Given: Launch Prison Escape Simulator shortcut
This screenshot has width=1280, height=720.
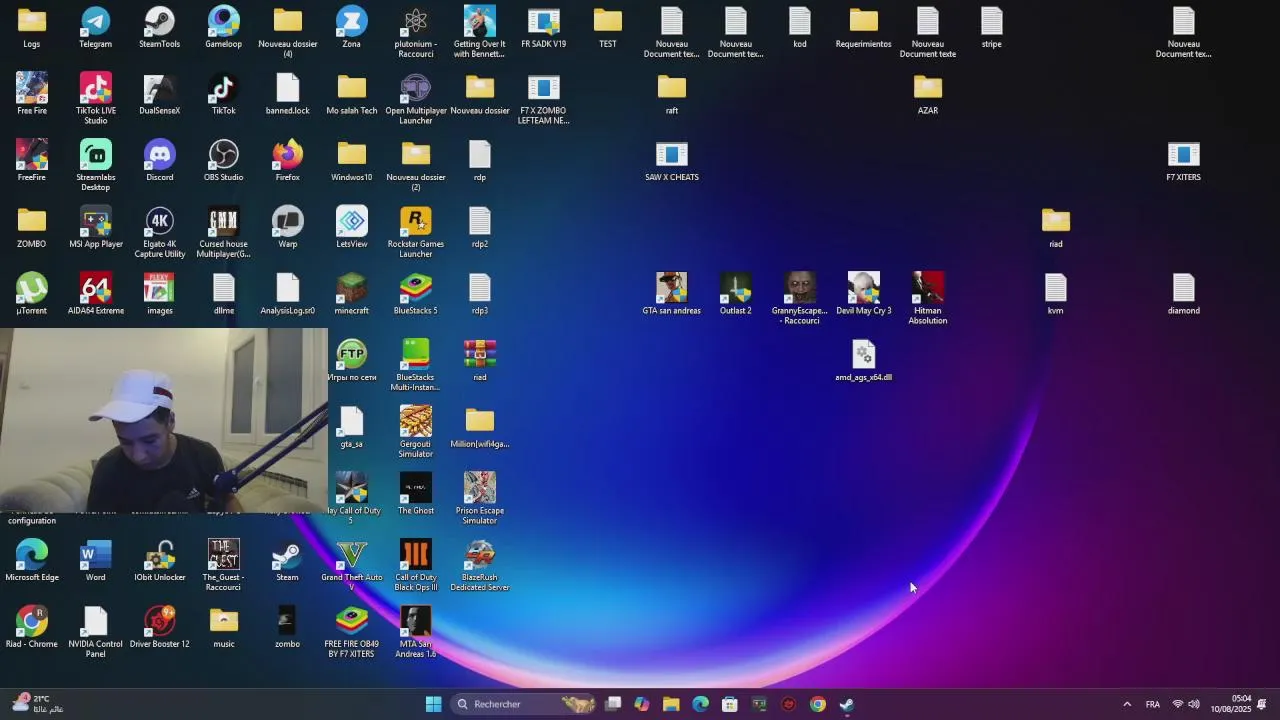Looking at the screenshot, I should [x=480, y=498].
